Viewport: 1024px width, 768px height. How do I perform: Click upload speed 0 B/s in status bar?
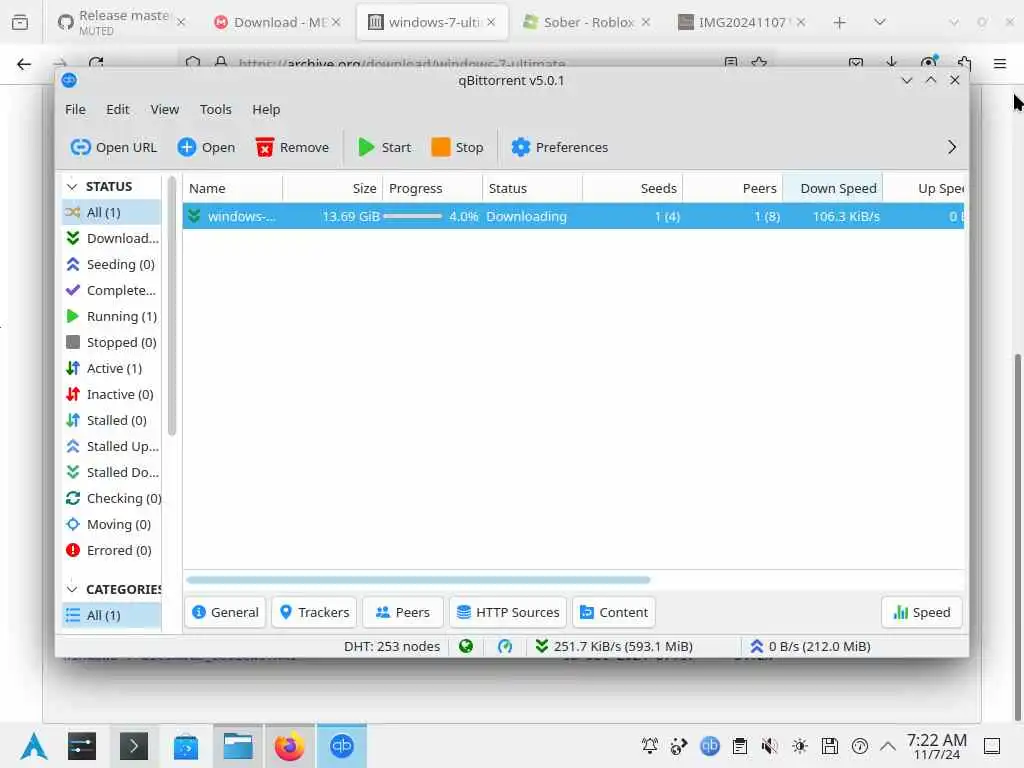click(x=810, y=647)
